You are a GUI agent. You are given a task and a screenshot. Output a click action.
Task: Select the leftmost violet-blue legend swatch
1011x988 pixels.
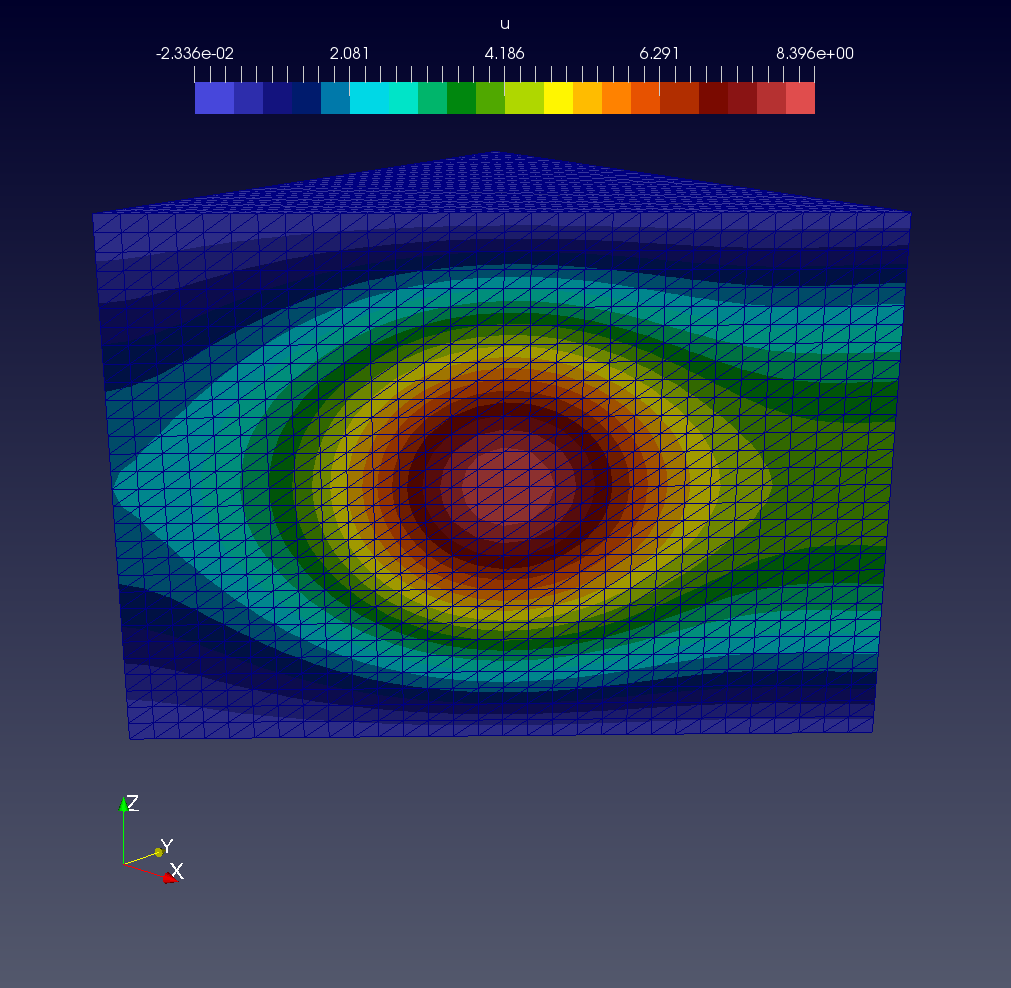[214, 98]
